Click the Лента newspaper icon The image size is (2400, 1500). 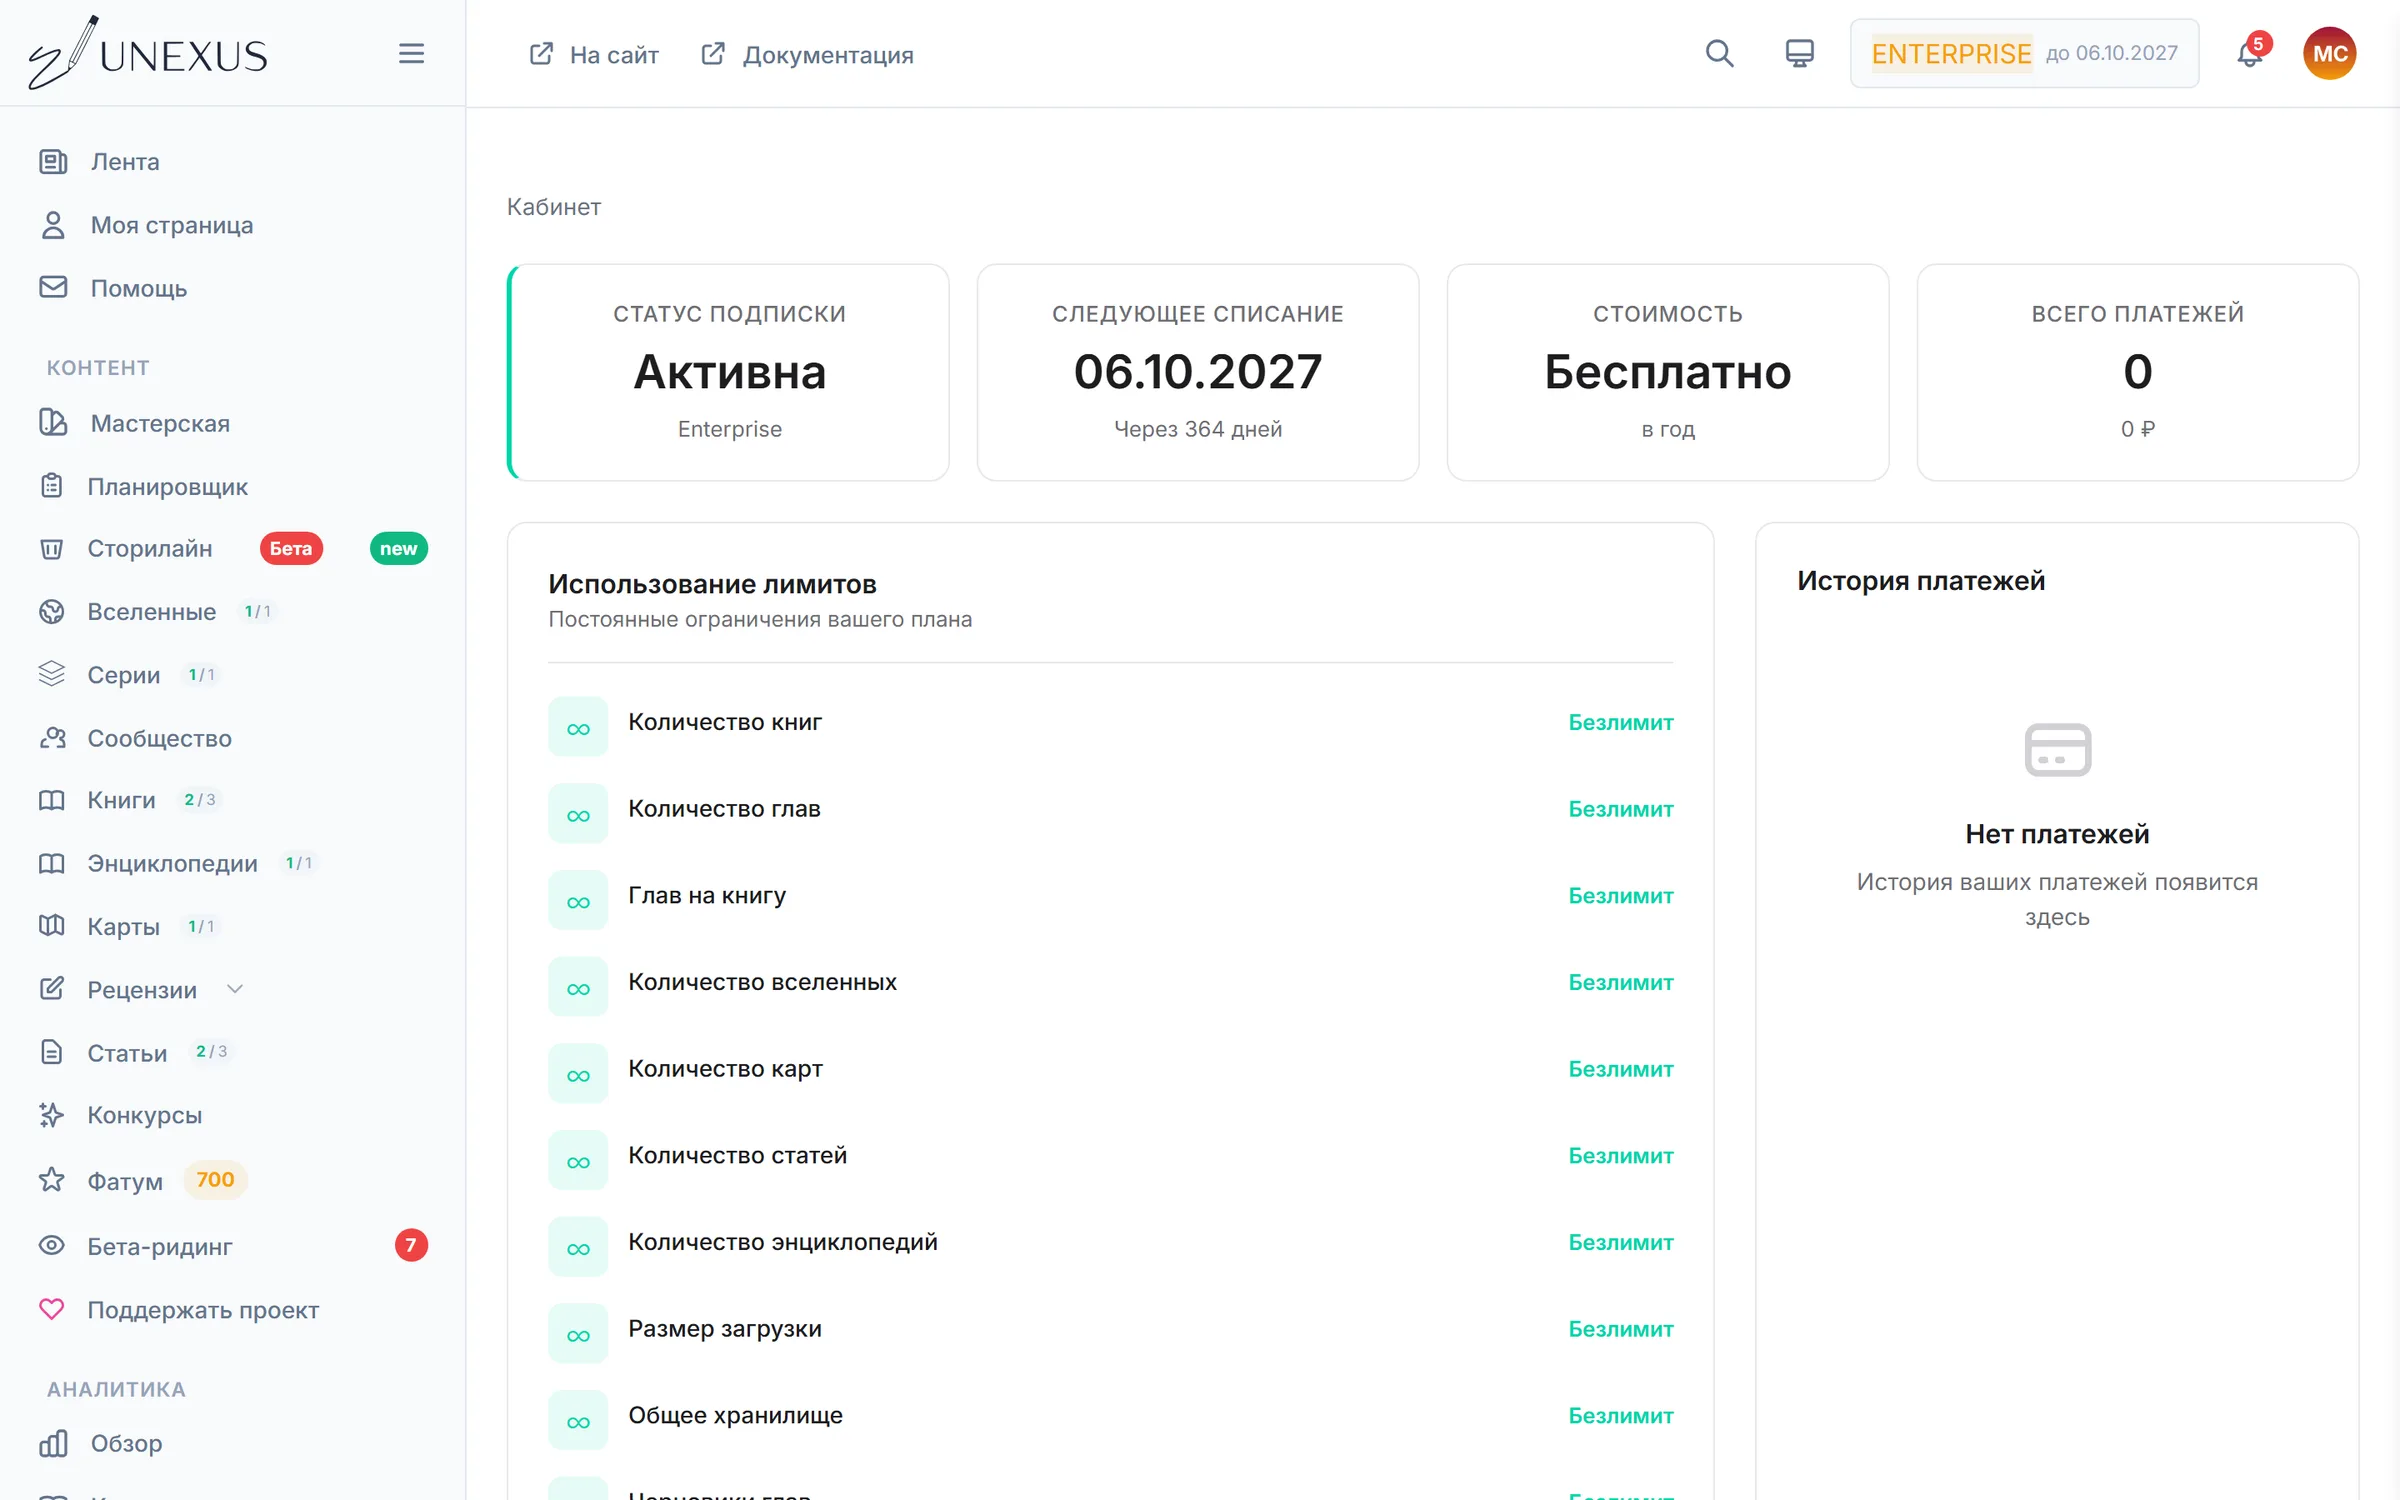click(53, 161)
